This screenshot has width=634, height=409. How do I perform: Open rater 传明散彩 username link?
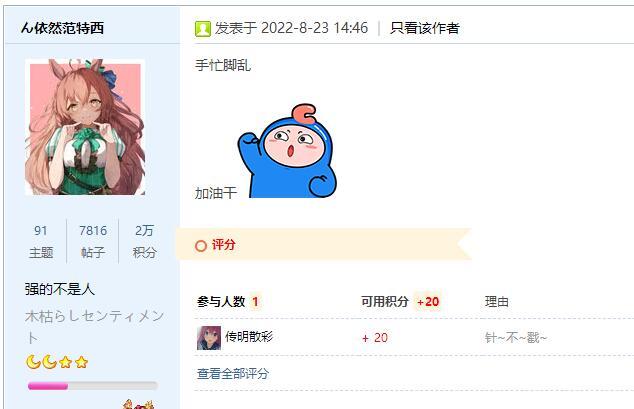[x=249, y=337]
